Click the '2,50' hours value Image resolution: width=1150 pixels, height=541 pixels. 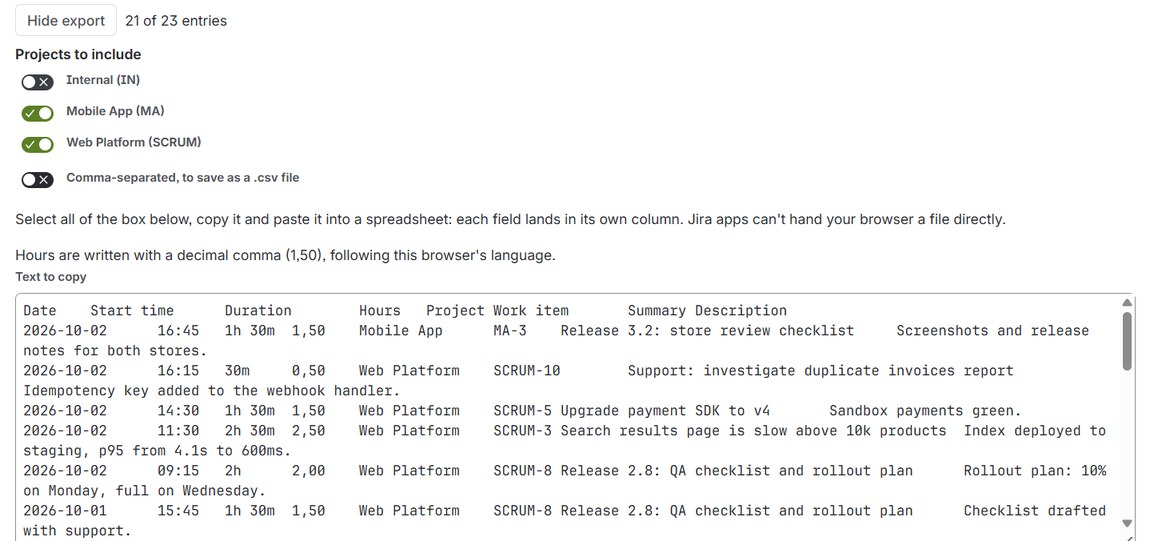tap(309, 430)
